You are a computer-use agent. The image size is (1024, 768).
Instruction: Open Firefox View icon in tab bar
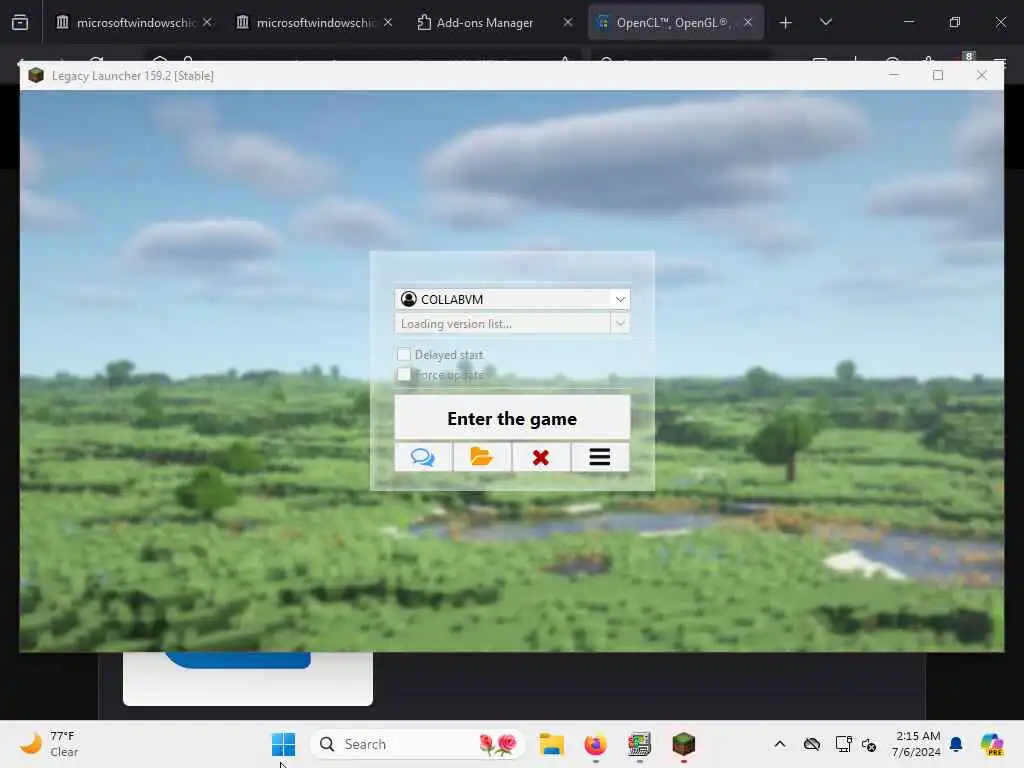tap(20, 23)
